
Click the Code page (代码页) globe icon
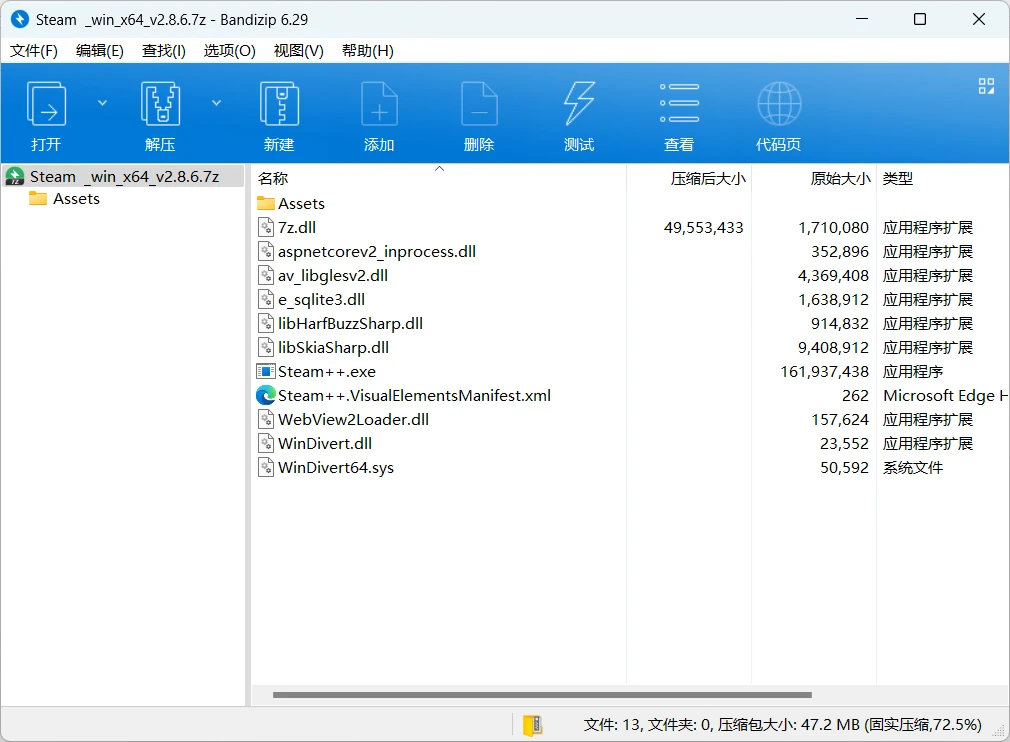click(779, 104)
